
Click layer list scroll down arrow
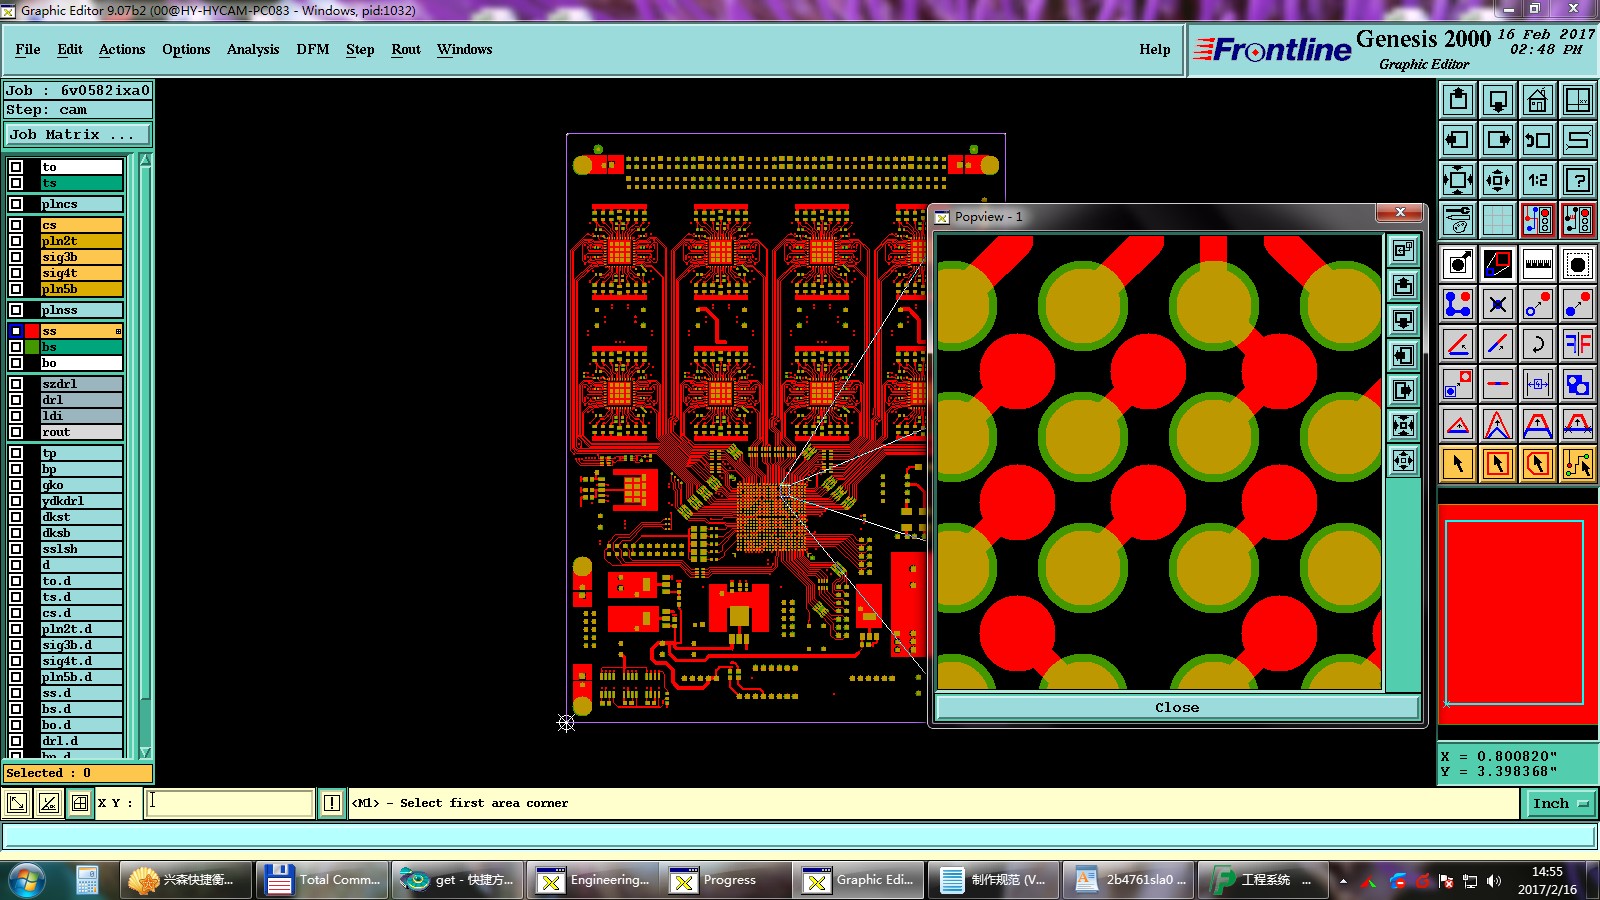tap(145, 752)
